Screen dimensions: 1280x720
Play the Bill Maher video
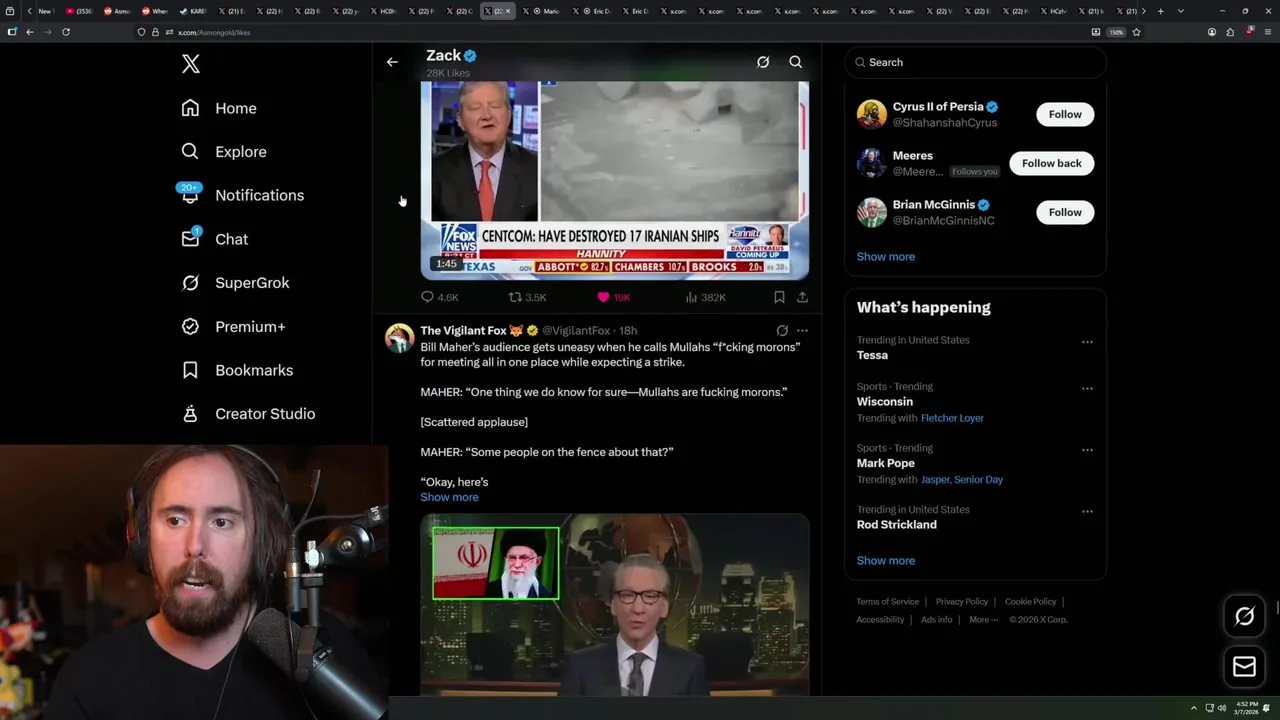pos(614,605)
